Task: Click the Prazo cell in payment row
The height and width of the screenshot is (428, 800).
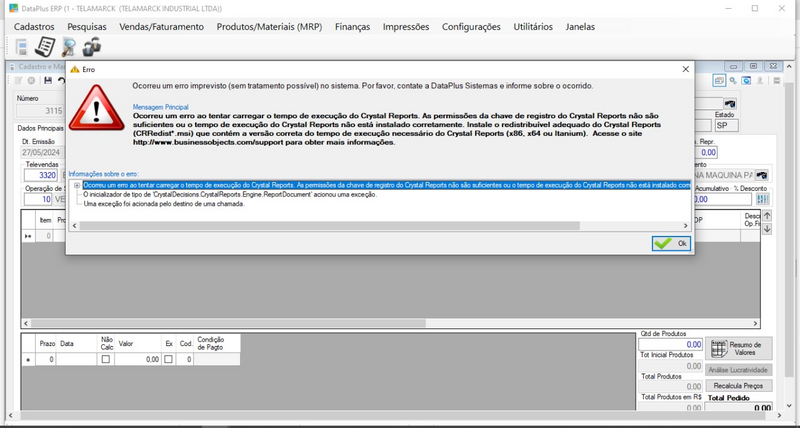Action: (x=46, y=359)
